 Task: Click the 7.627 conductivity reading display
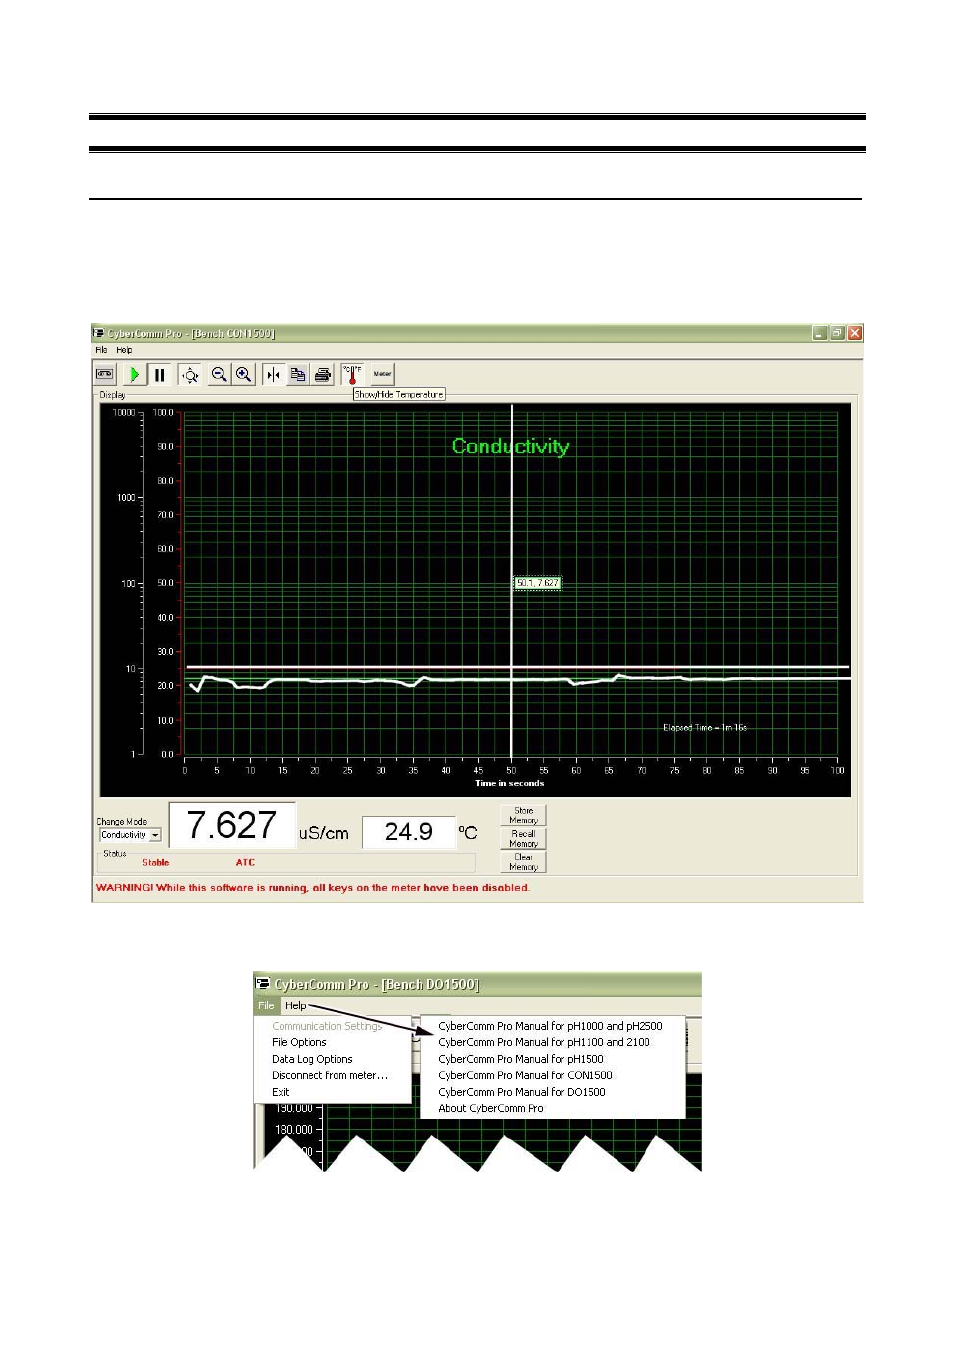click(x=232, y=825)
